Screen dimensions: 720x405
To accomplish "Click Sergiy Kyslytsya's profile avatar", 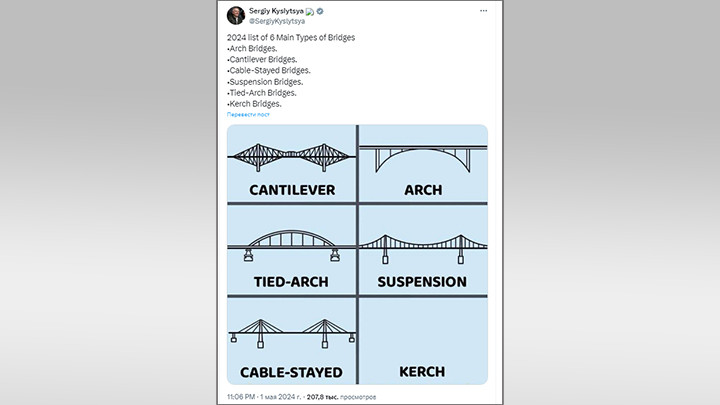I will pyautogui.click(x=236, y=15).
